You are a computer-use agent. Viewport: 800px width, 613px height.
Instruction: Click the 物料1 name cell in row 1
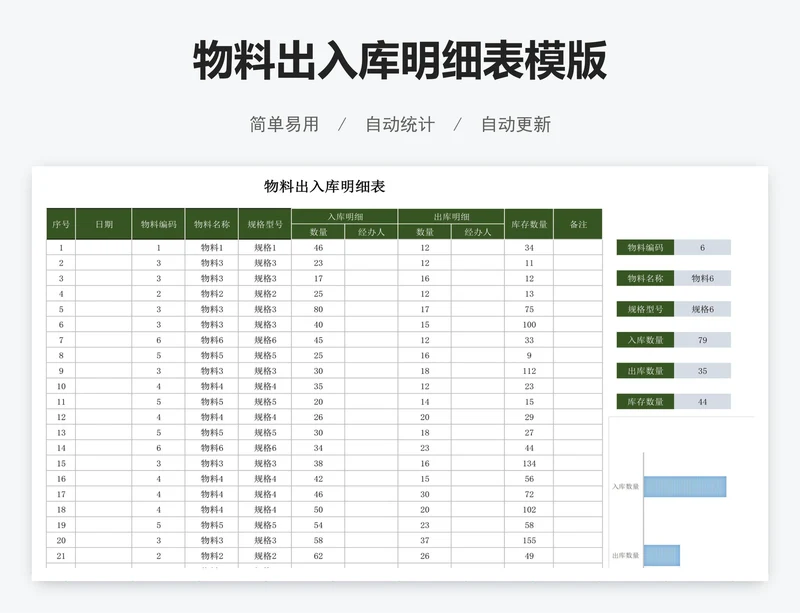pos(212,248)
